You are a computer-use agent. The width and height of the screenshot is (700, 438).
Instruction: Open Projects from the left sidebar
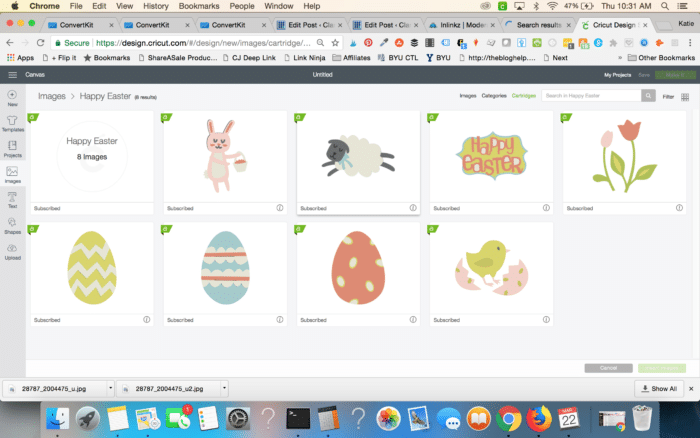tap(12, 150)
